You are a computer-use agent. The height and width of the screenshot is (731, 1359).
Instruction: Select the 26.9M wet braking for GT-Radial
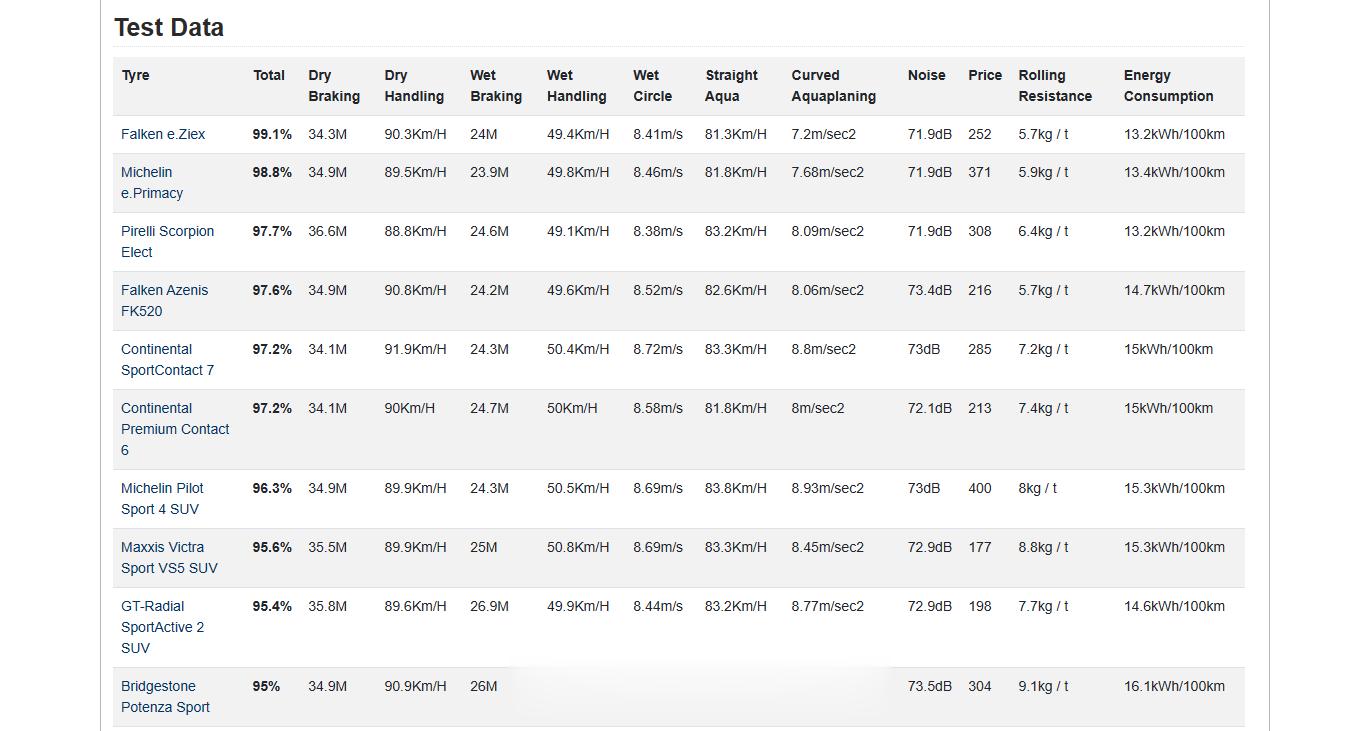[489, 606]
